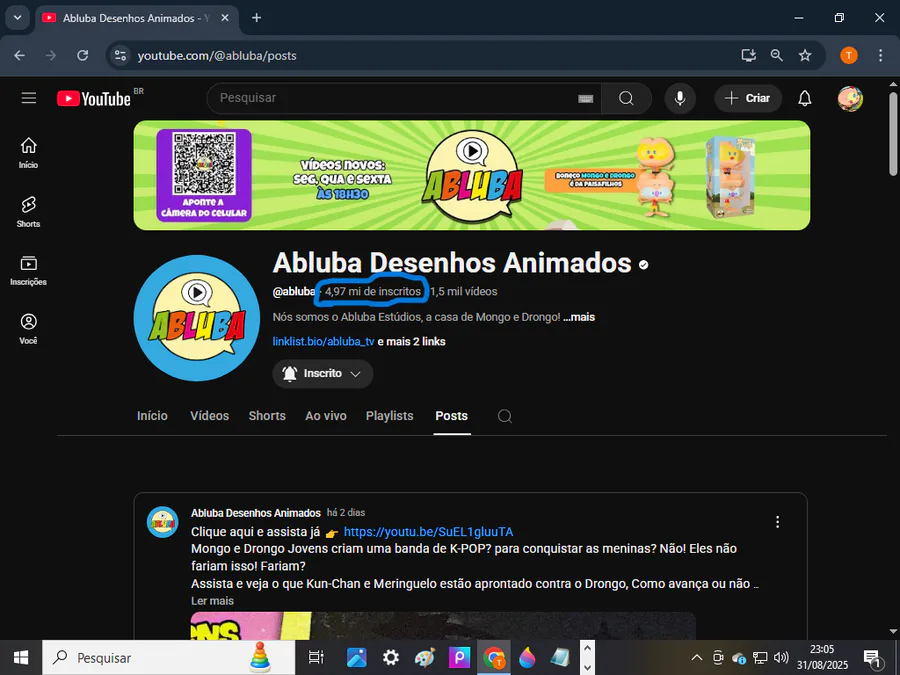This screenshot has height=675, width=900.
Task: Open the post's three-dot options menu
Action: click(777, 522)
